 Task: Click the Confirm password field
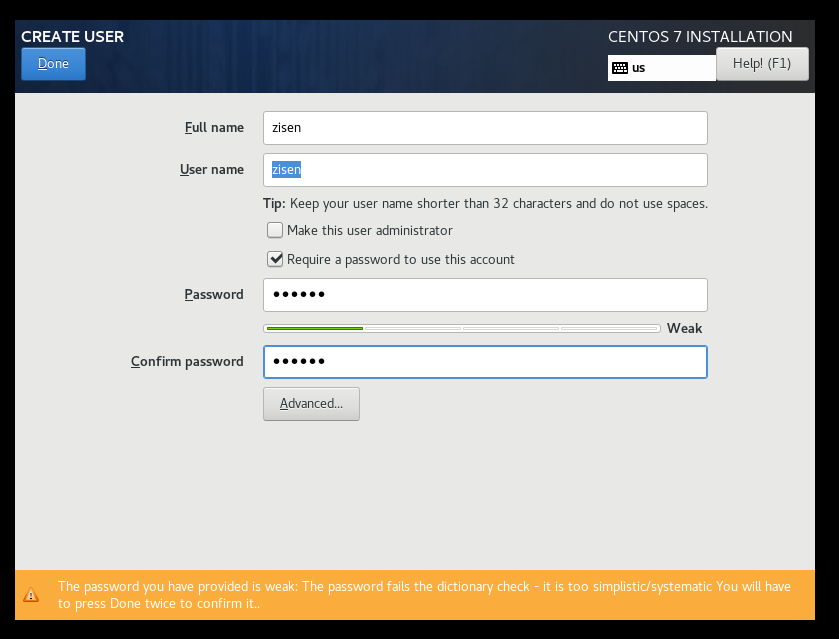[485, 362]
